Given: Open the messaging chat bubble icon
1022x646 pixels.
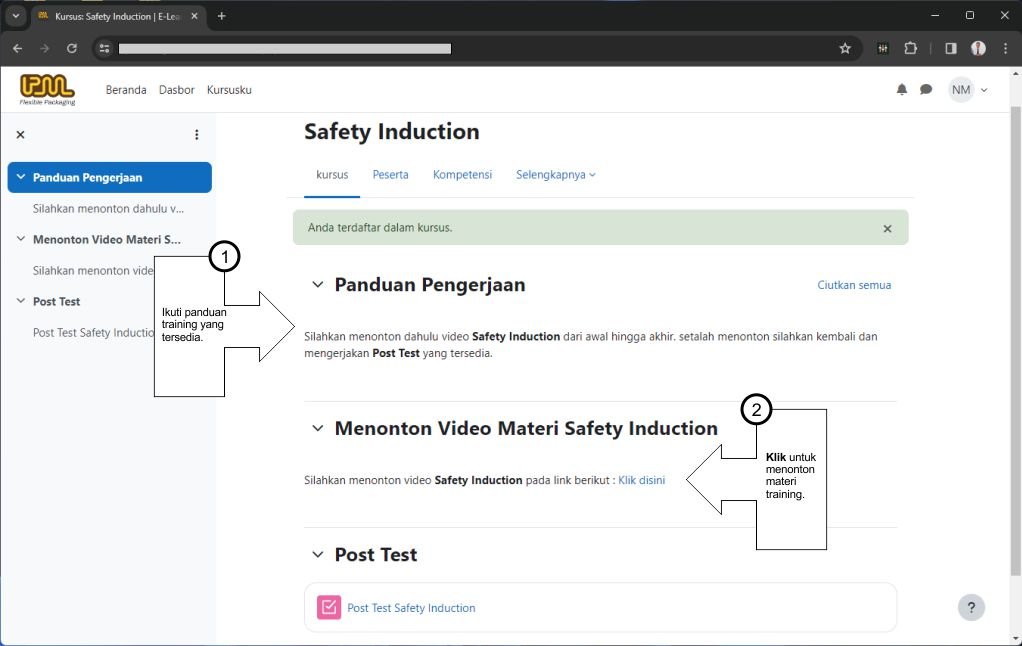Looking at the screenshot, I should [926, 90].
